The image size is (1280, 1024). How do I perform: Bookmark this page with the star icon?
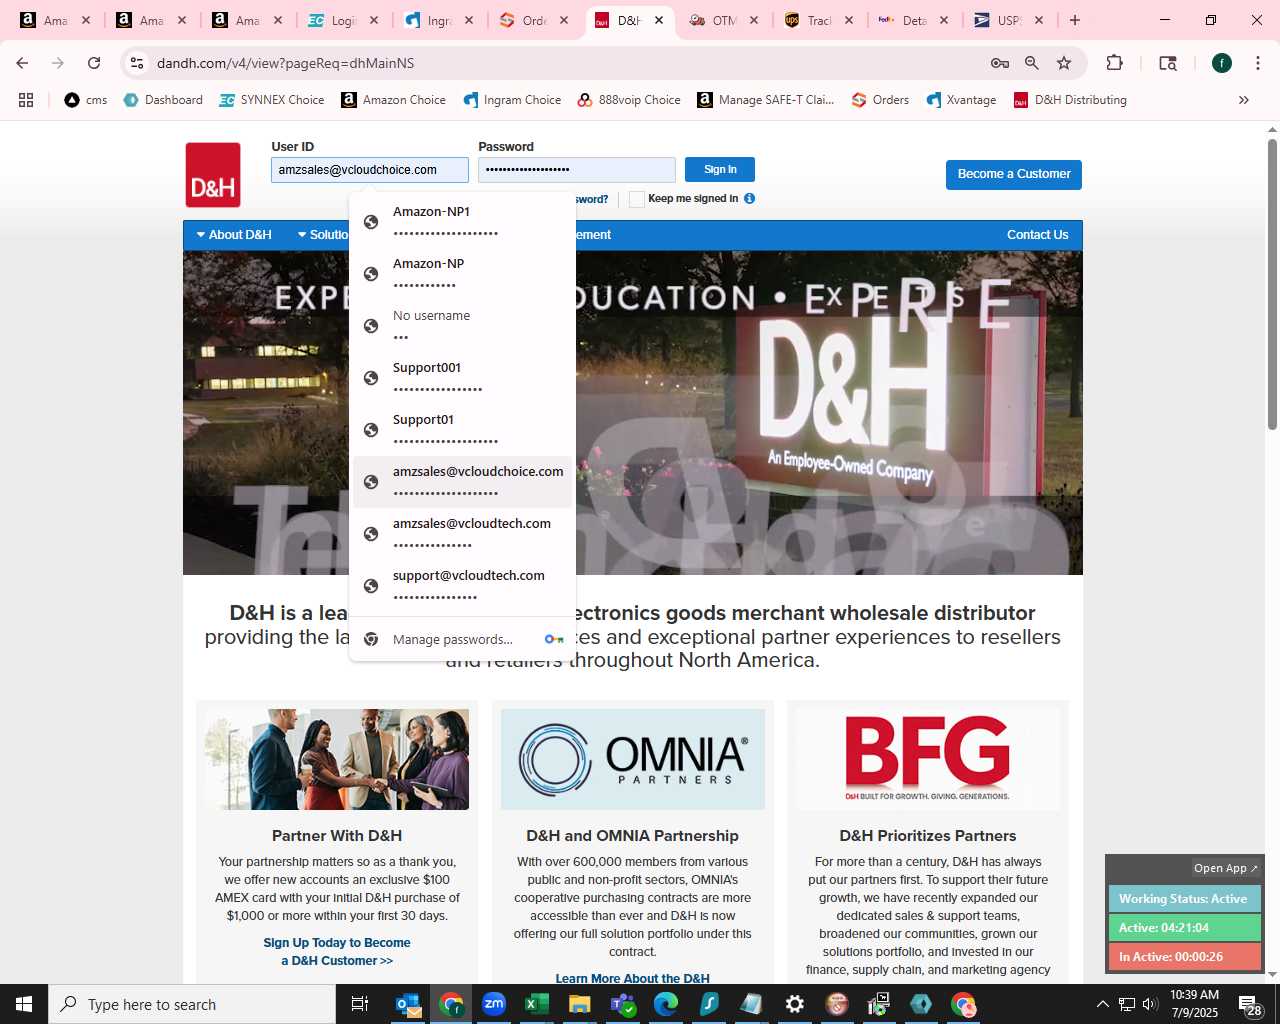tap(1064, 63)
